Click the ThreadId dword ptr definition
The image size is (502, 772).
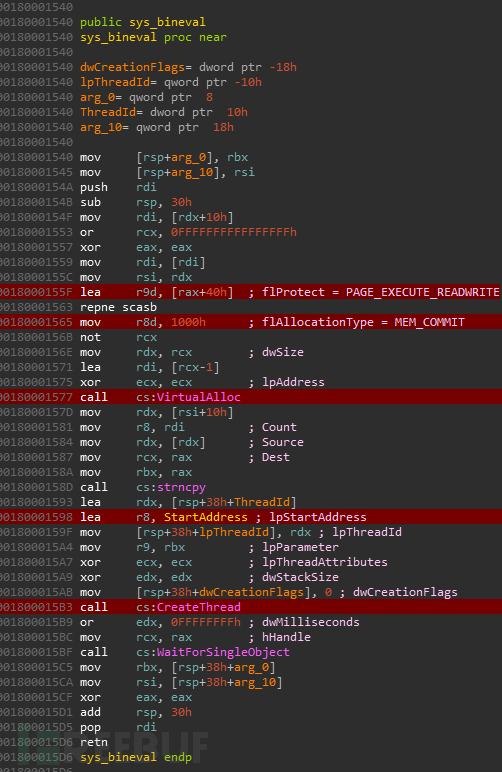[x=164, y=112]
